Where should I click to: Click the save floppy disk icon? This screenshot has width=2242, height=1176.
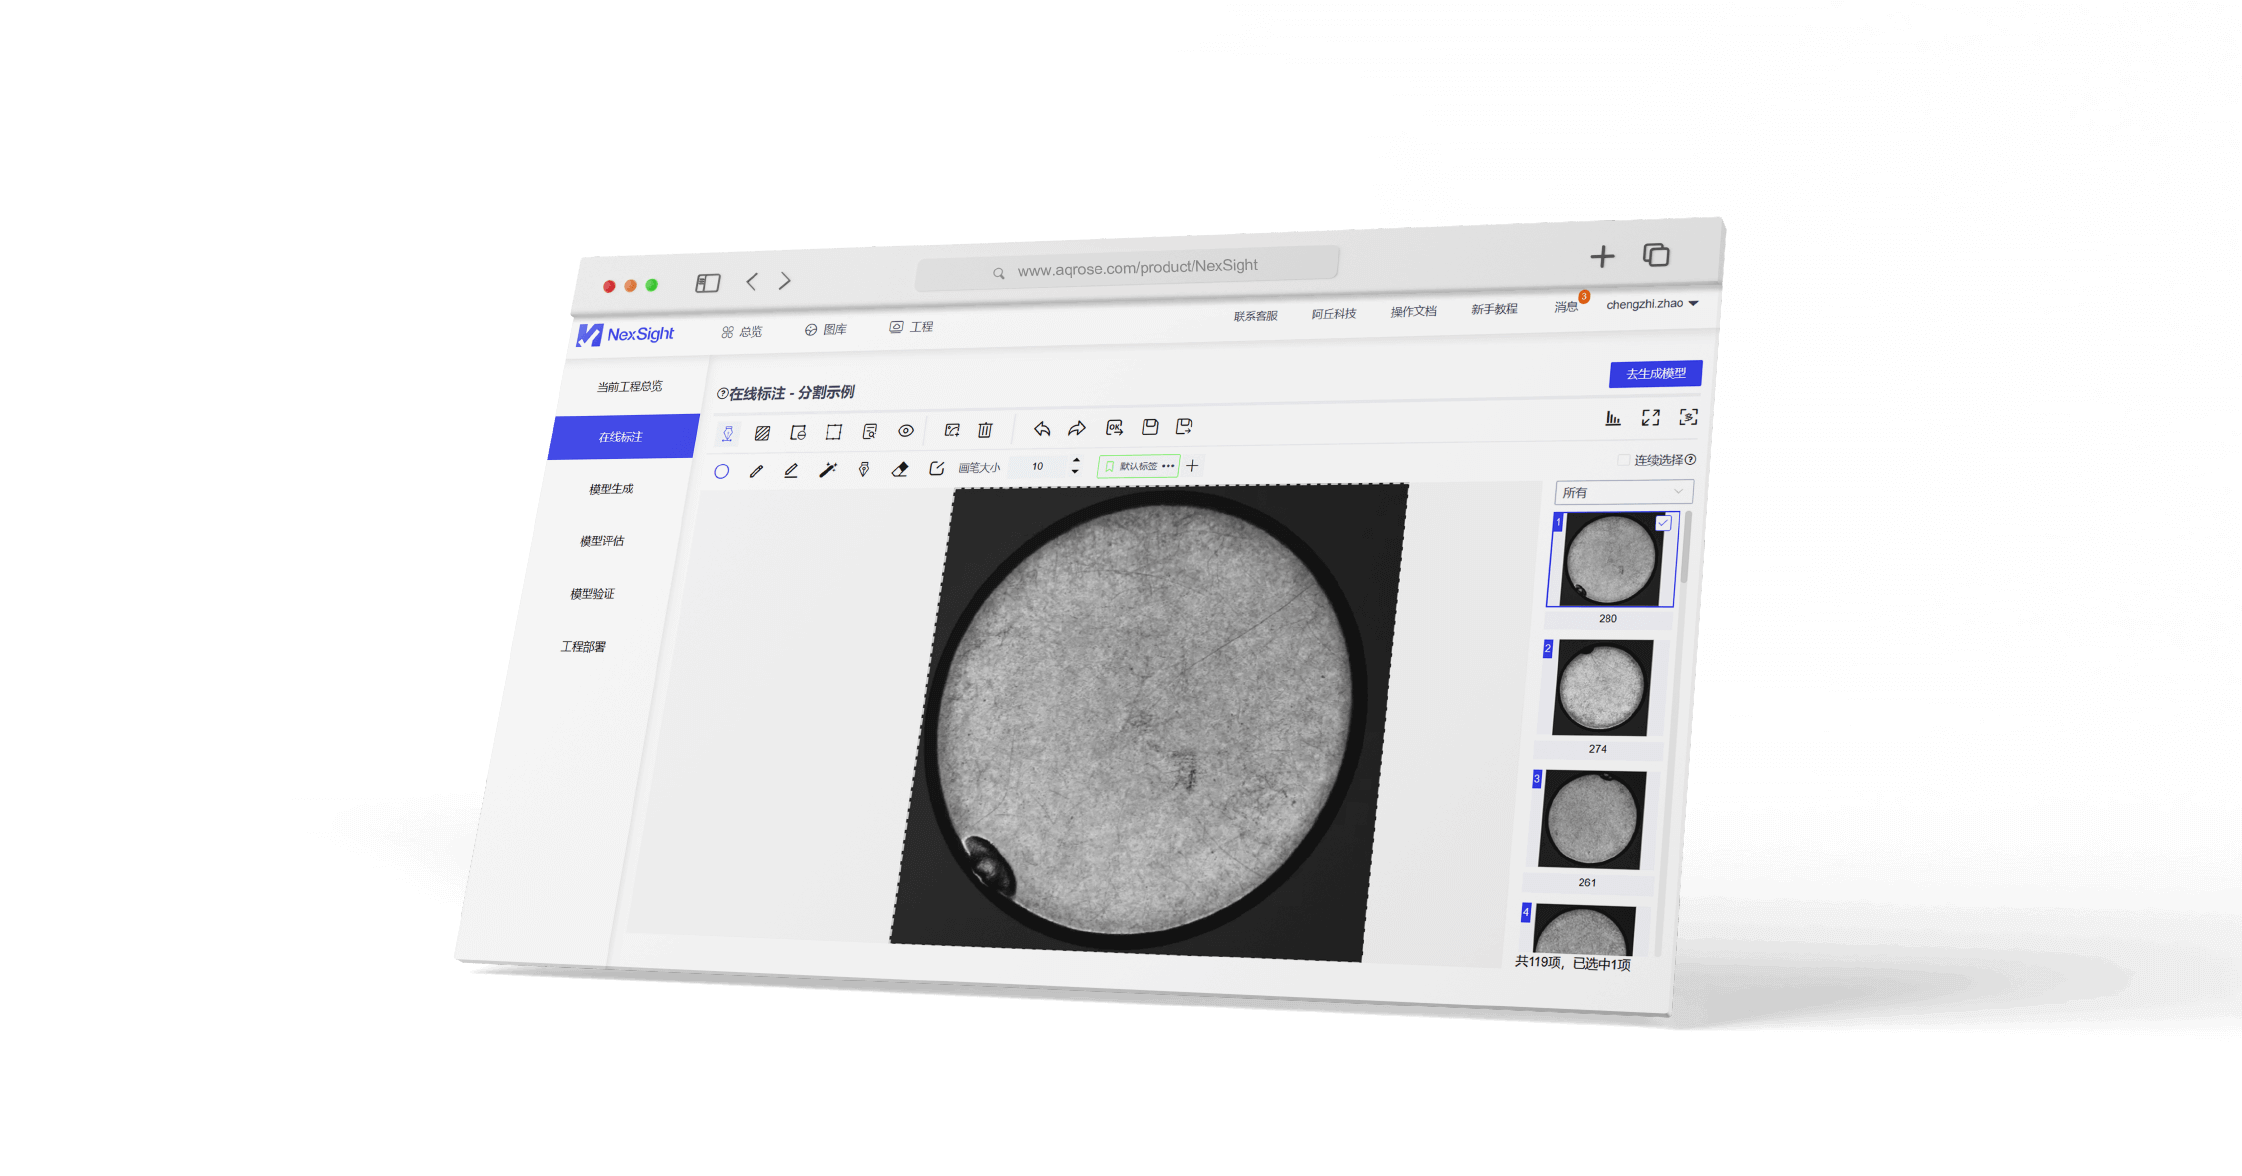tap(1150, 427)
